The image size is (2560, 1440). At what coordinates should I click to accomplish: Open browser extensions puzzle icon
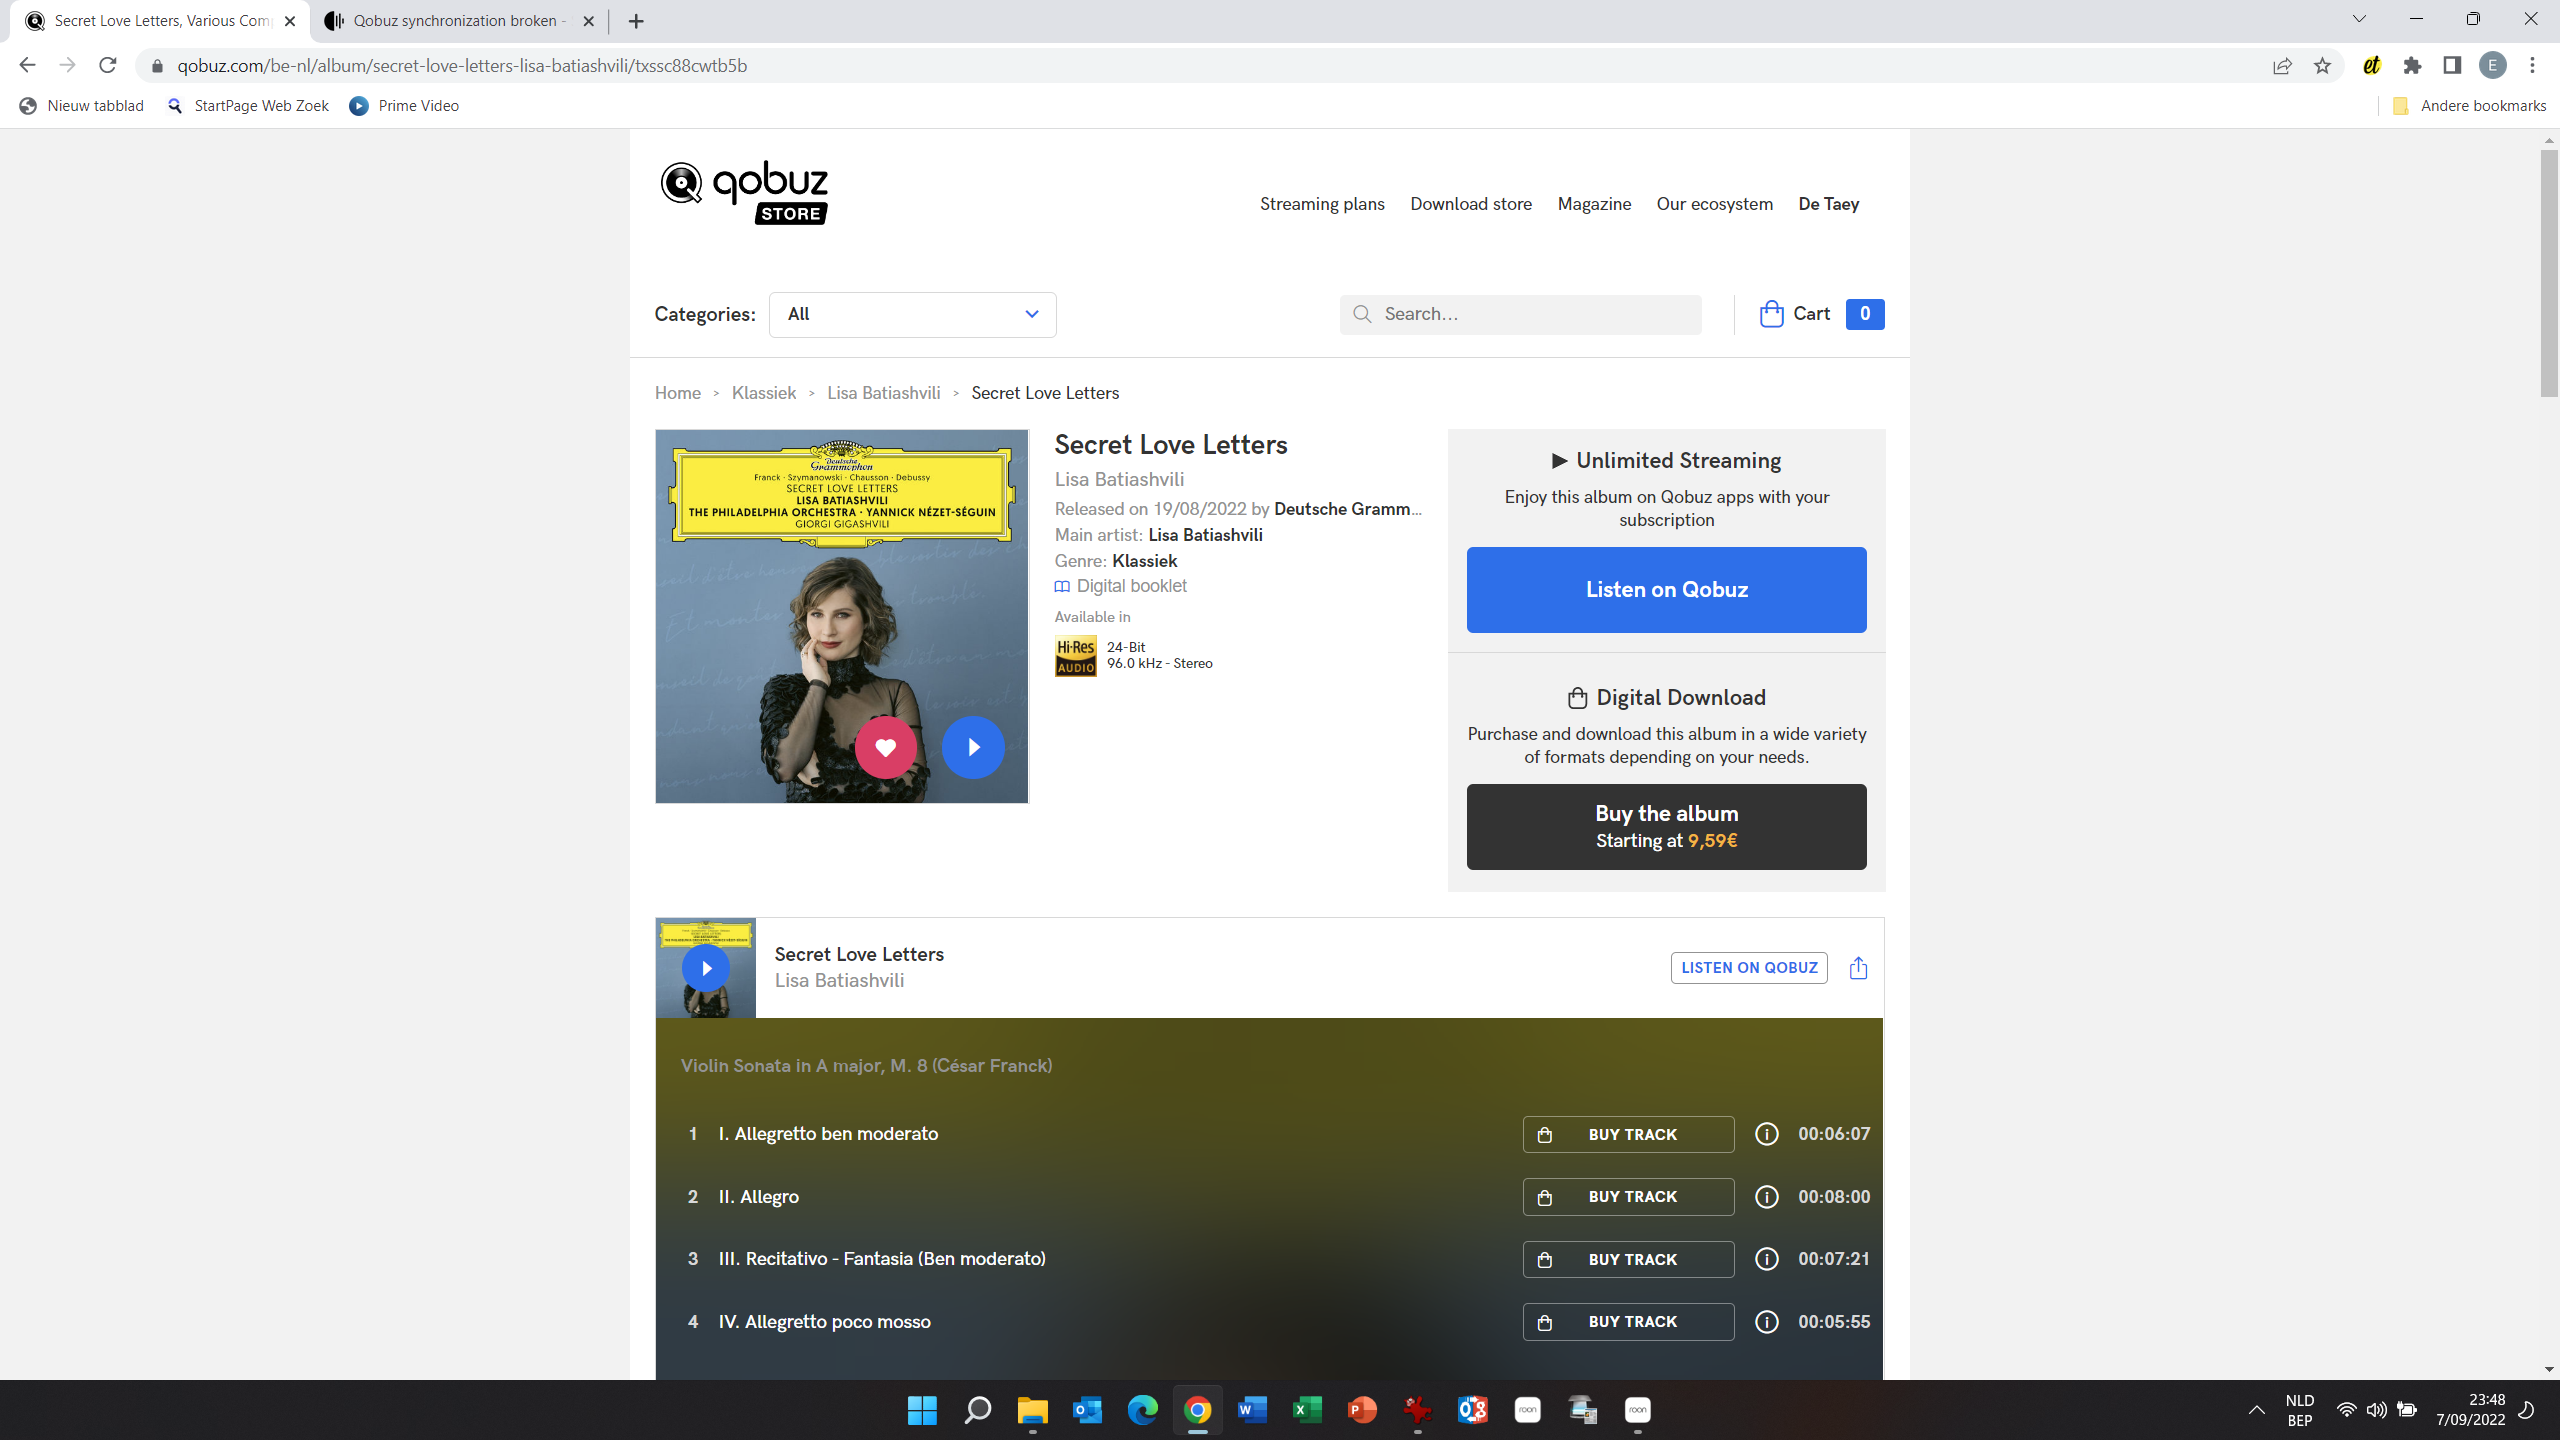(x=2412, y=66)
